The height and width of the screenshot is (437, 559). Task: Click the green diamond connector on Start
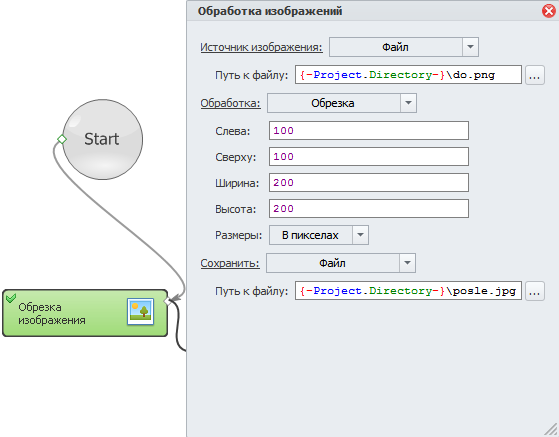pyautogui.click(x=62, y=139)
